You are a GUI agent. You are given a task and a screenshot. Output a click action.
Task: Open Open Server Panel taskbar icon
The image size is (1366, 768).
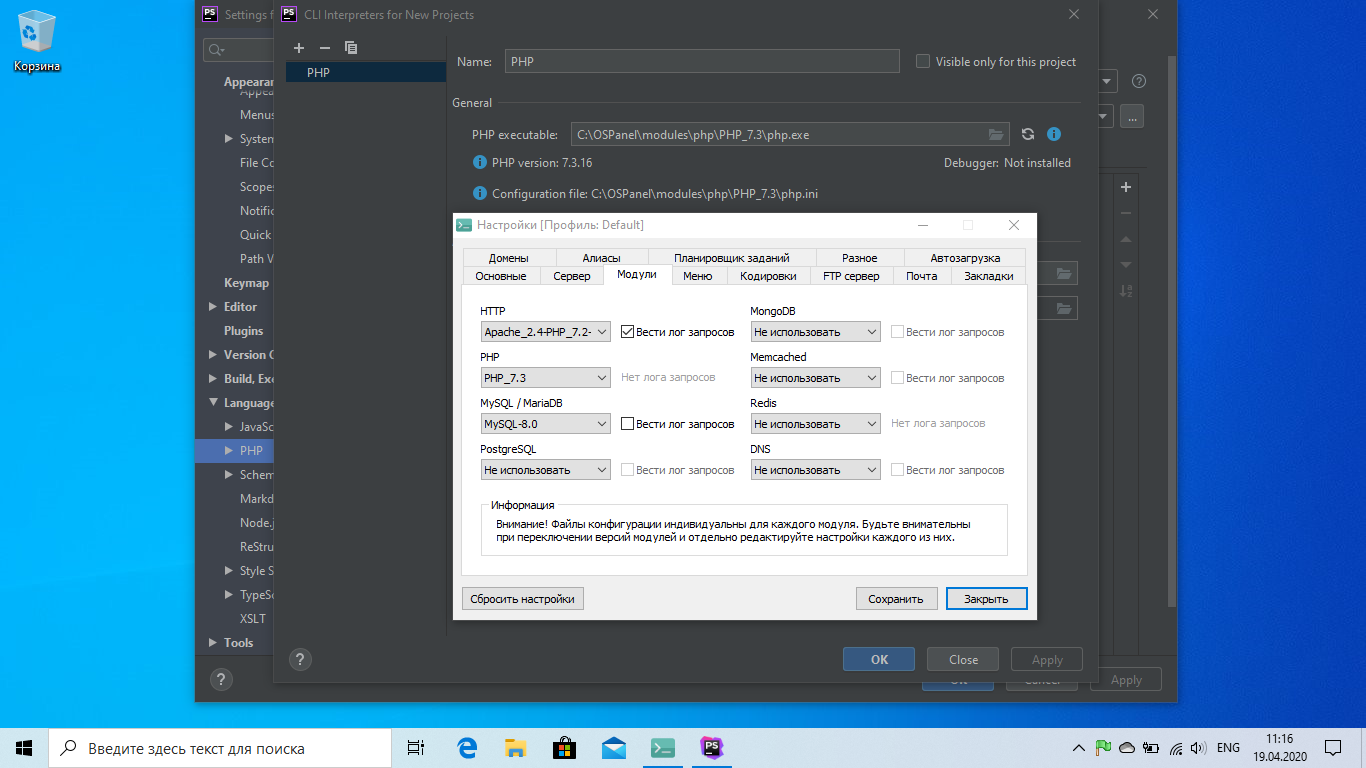pyautogui.click(x=662, y=747)
